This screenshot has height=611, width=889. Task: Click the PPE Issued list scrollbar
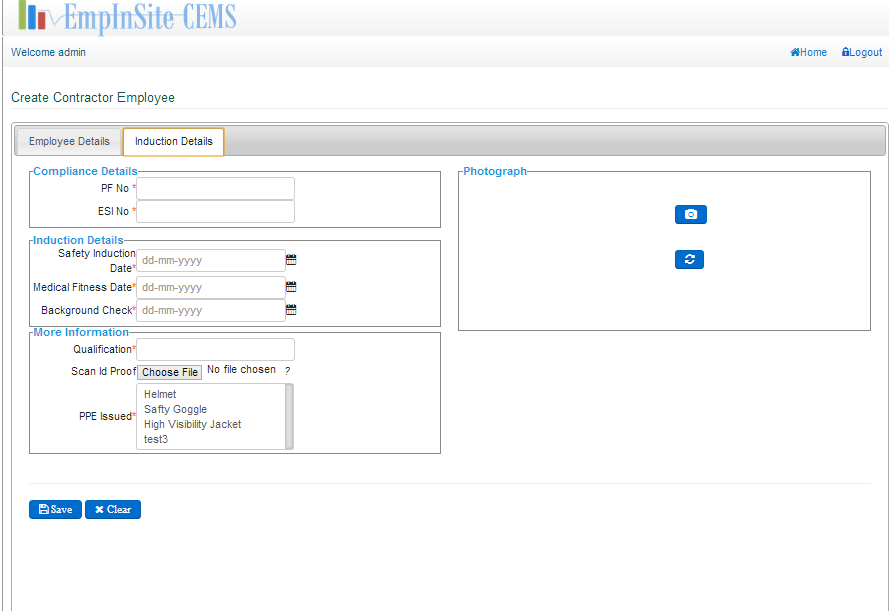pos(289,416)
